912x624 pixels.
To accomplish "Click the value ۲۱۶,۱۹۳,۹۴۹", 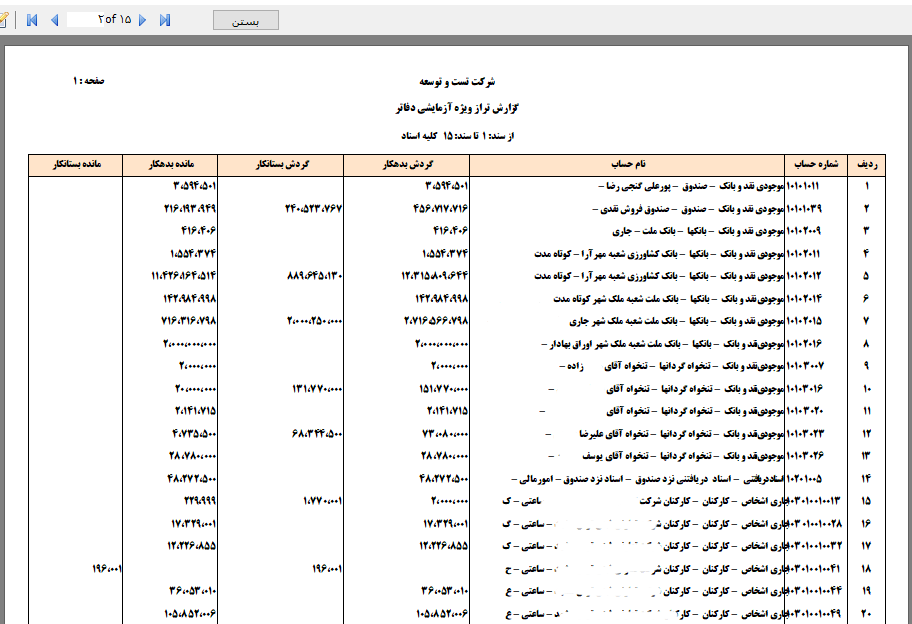I will click(190, 209).
